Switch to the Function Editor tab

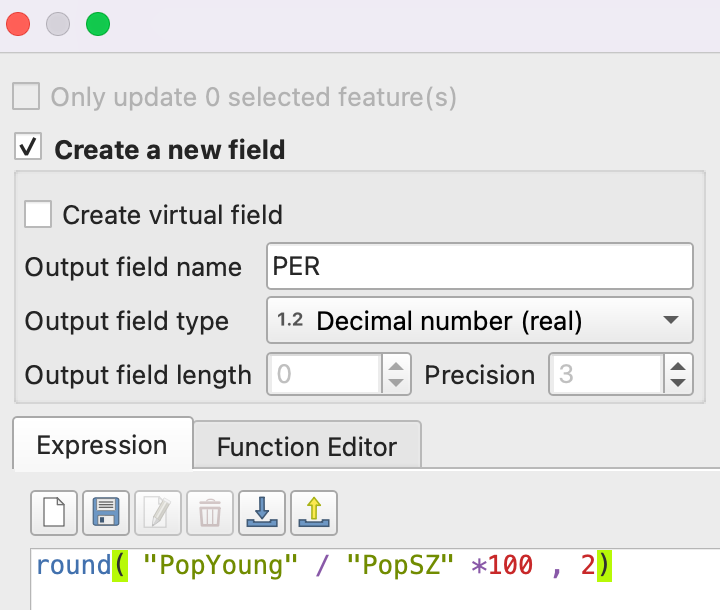(306, 446)
